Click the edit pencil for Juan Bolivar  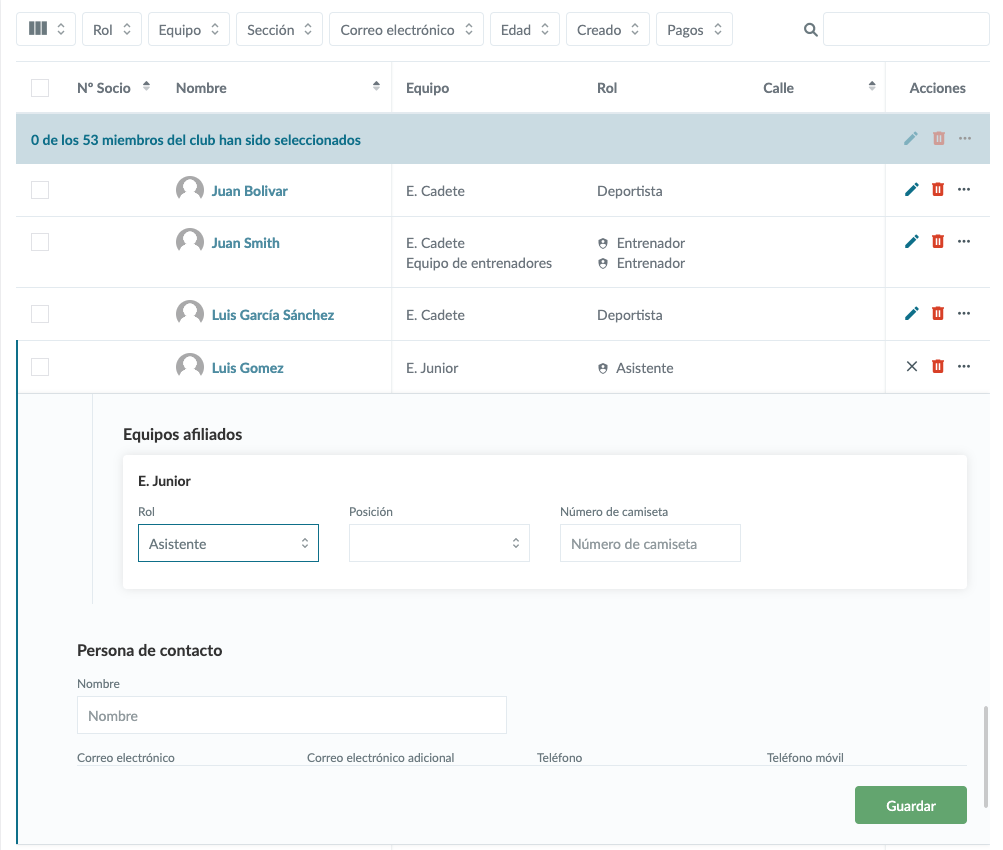point(911,189)
